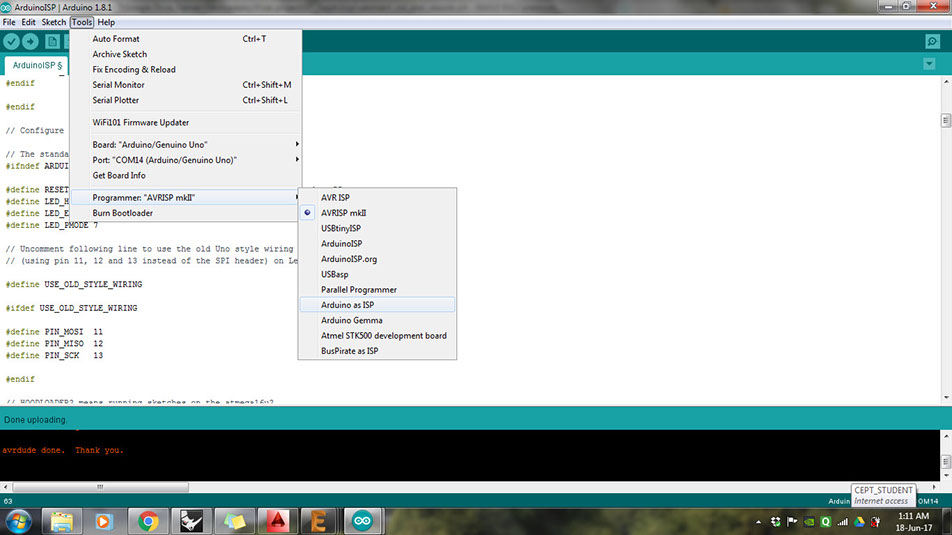Viewport: 952px width, 535px height.
Task: Select Archive Sketch menu entry
Action: pyautogui.click(x=186, y=54)
